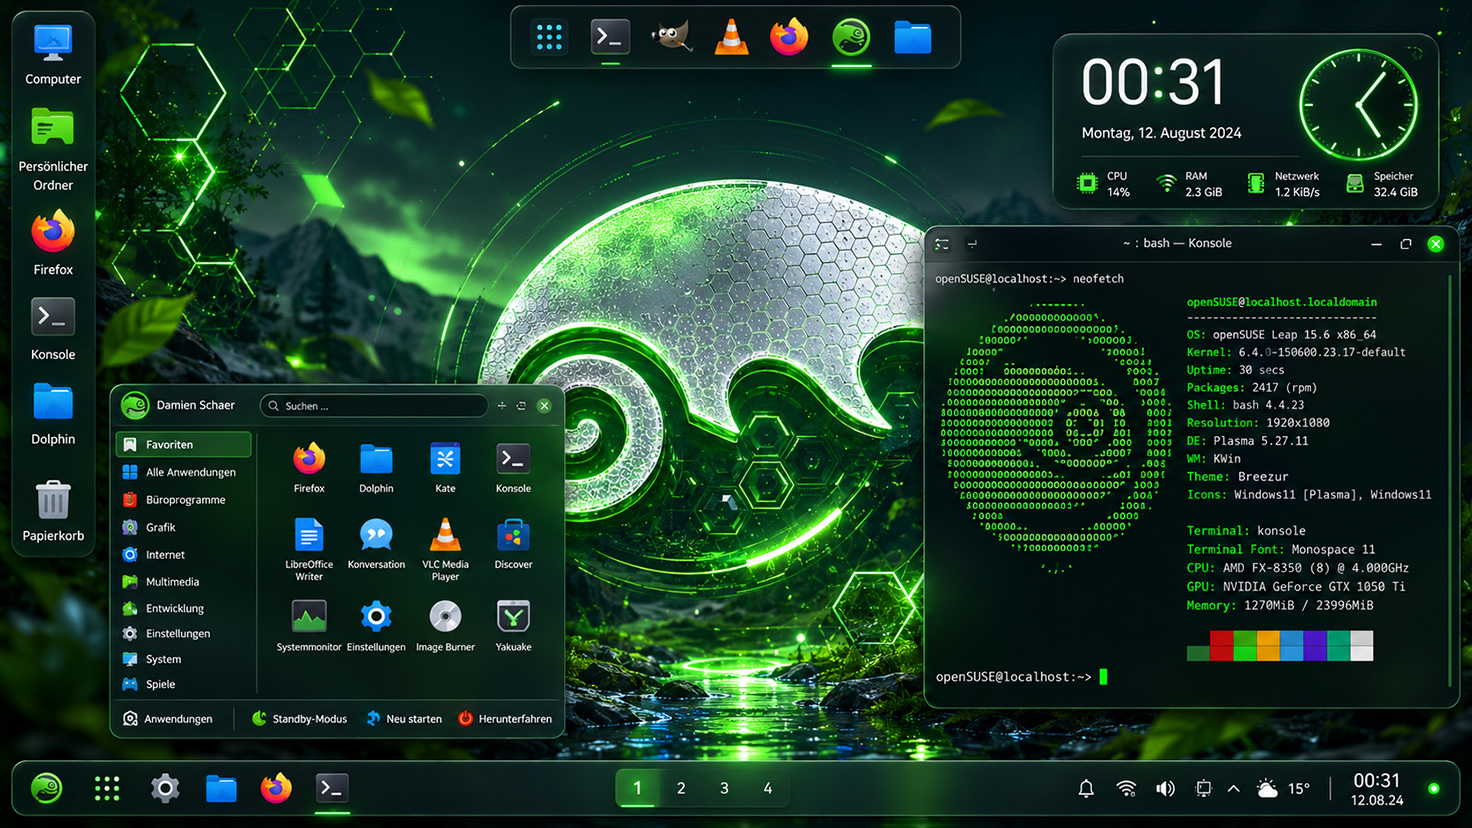Open the Papierkorb trash icon
This screenshot has height=828, width=1472.
pos(53,510)
